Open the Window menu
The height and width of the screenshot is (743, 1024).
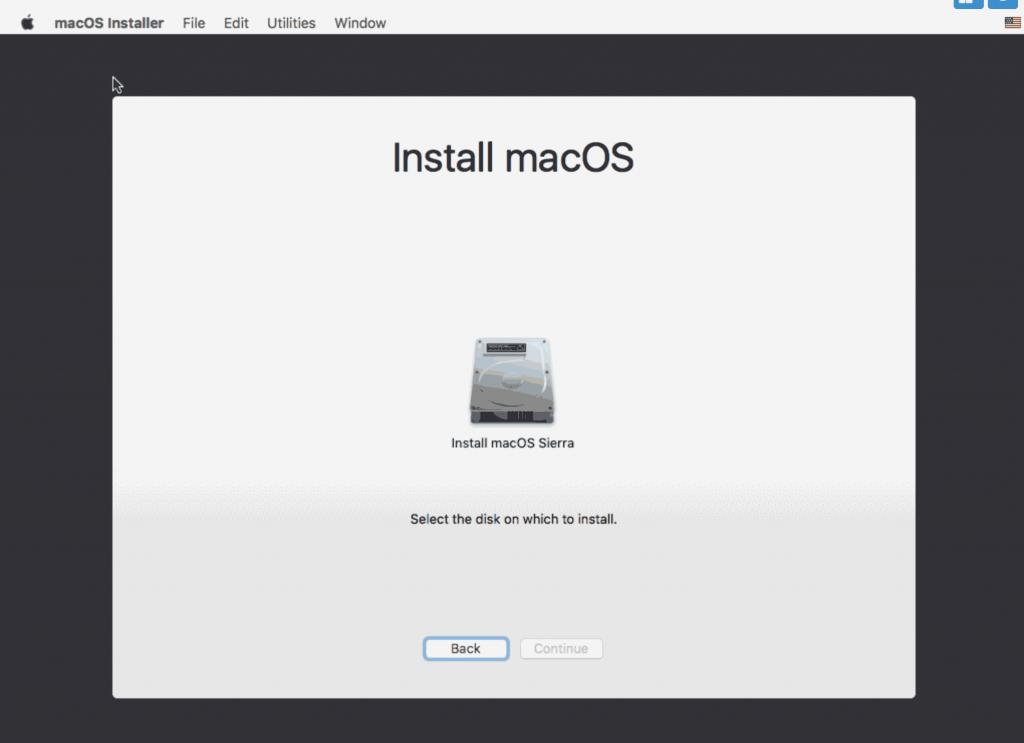360,23
